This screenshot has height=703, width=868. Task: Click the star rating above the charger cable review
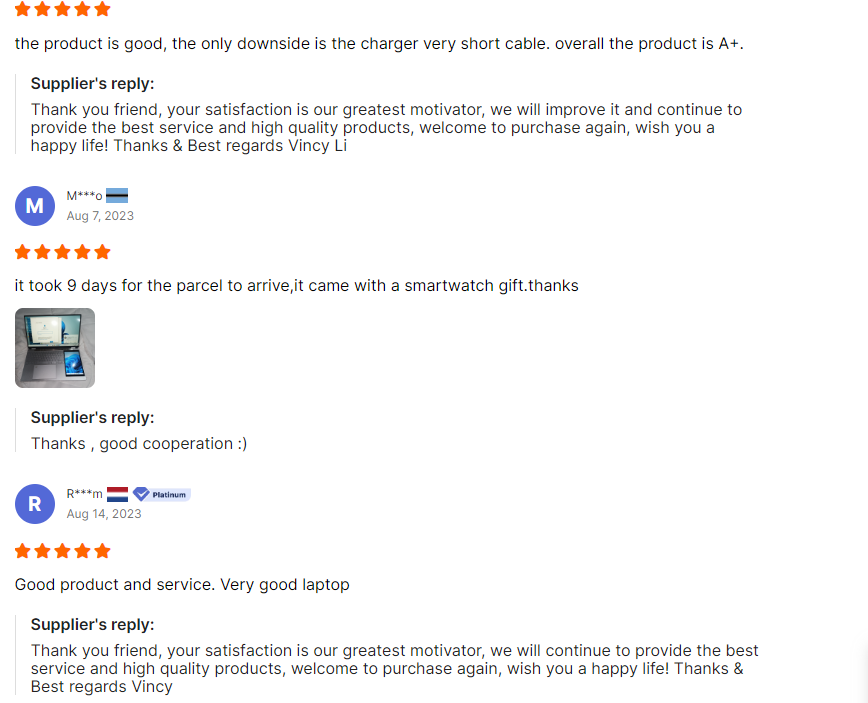click(62, 9)
